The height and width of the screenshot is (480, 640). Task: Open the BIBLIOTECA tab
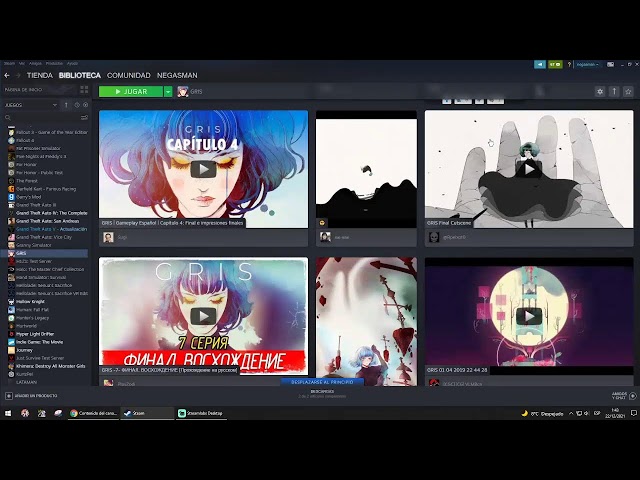(80, 76)
